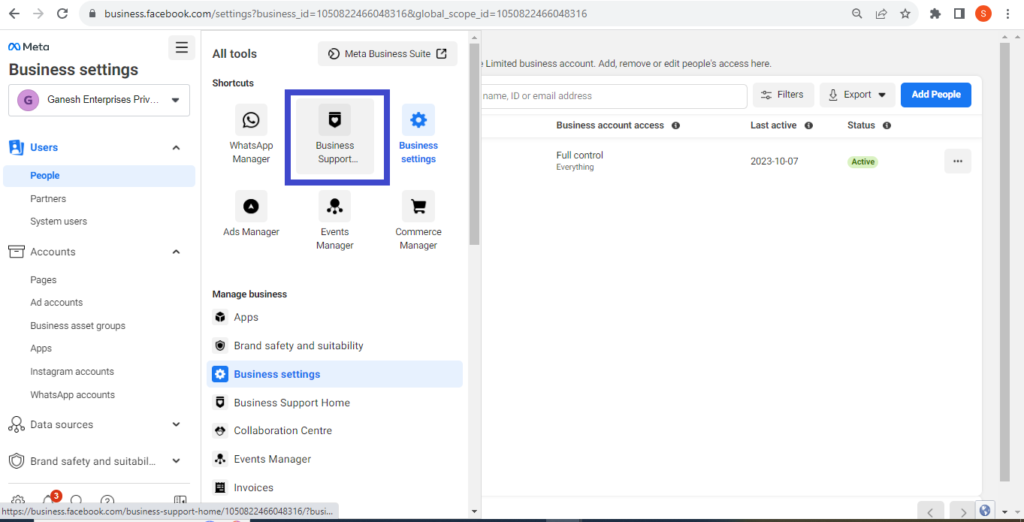Open Ad accounts under Accounts

pos(56,302)
